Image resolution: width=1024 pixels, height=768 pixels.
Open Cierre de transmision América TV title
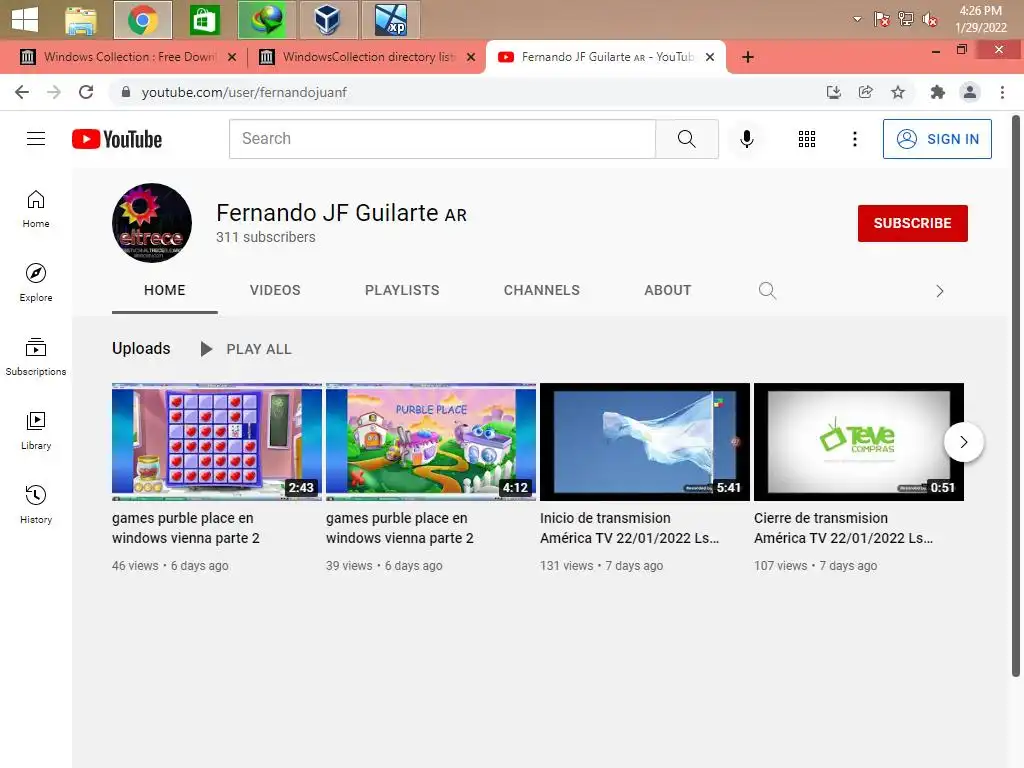[x=843, y=528]
